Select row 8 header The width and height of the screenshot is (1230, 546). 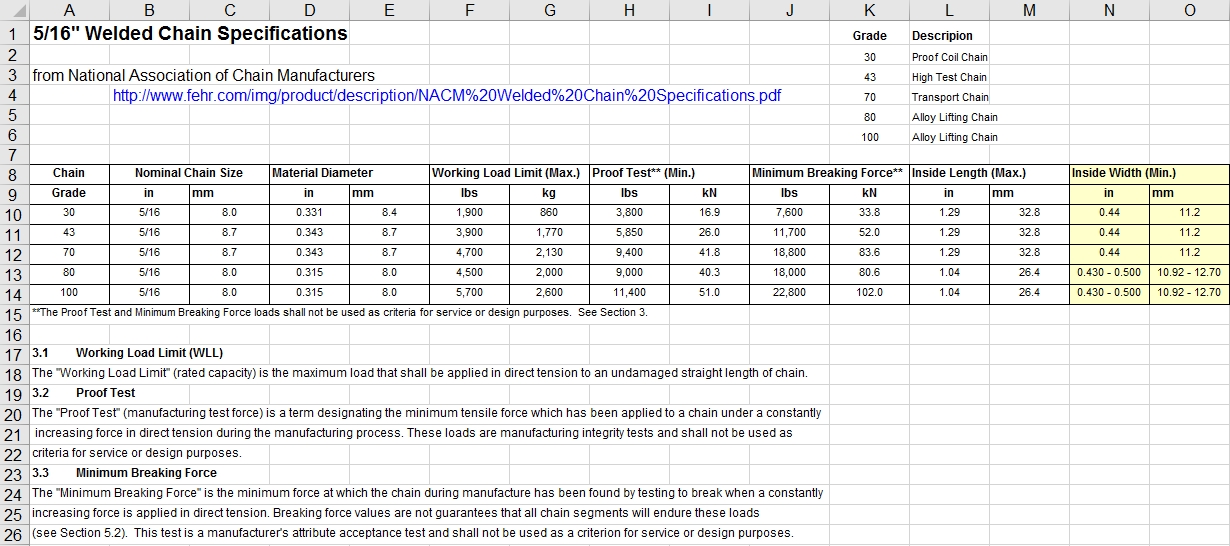pyautogui.click(x=13, y=173)
